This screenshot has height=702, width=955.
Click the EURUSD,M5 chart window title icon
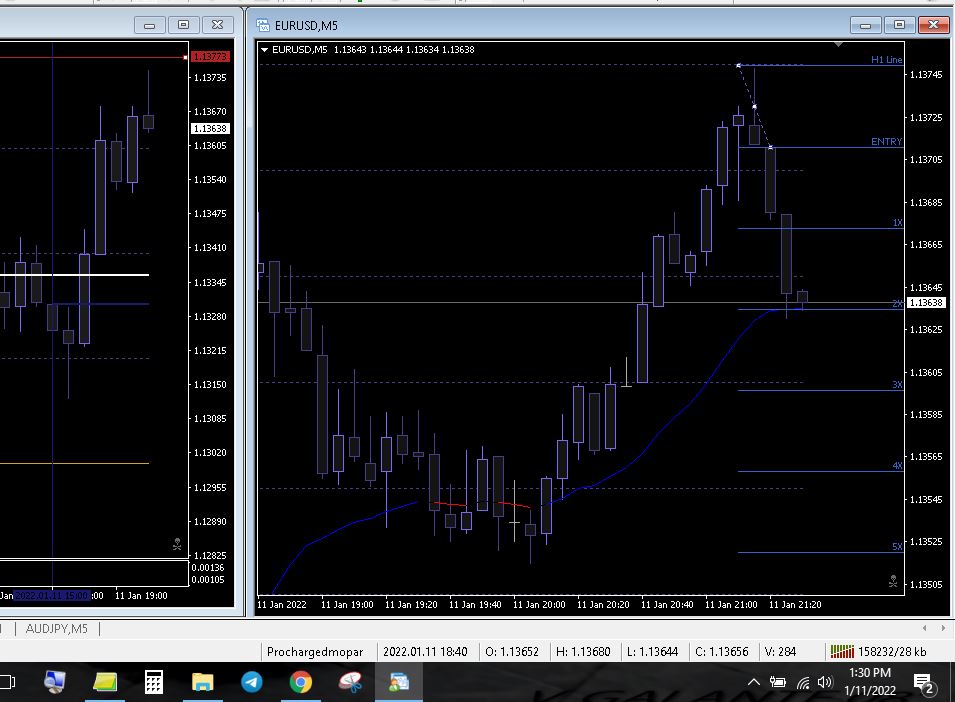263,25
